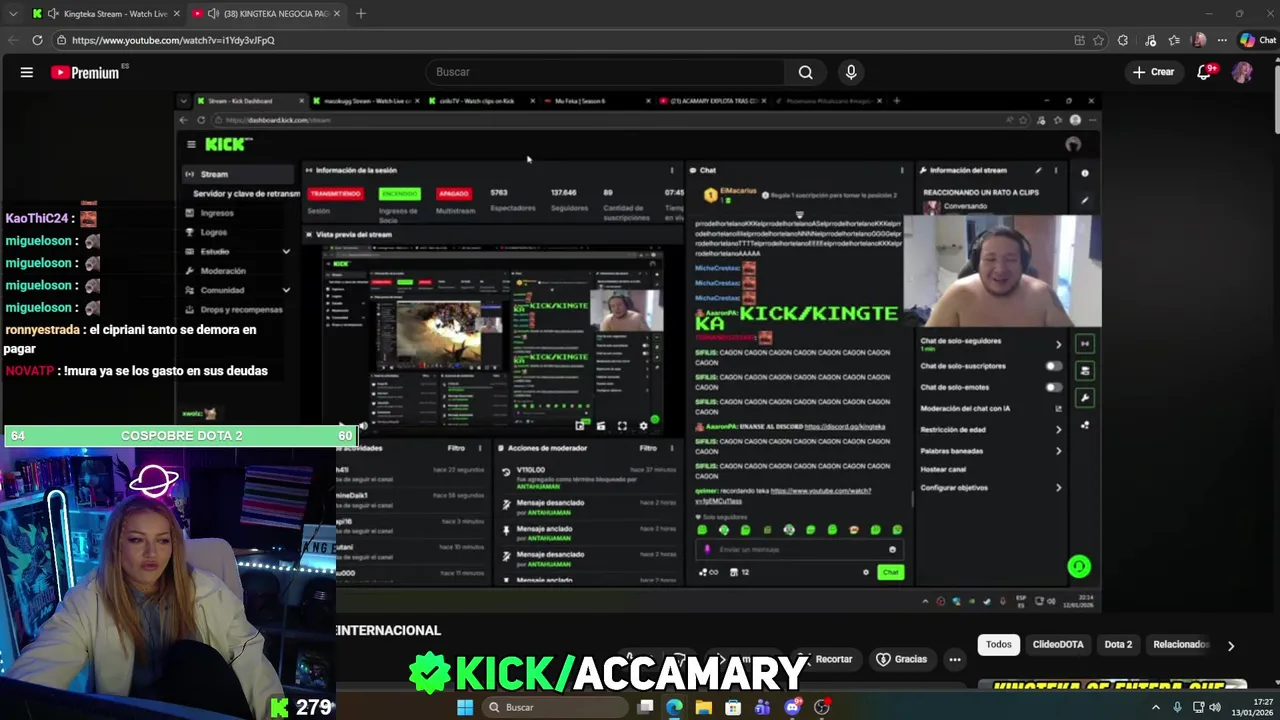
Task: Toggle sound on the KINGTEKA NEGOCIA YouTube tab
Action: click(212, 13)
